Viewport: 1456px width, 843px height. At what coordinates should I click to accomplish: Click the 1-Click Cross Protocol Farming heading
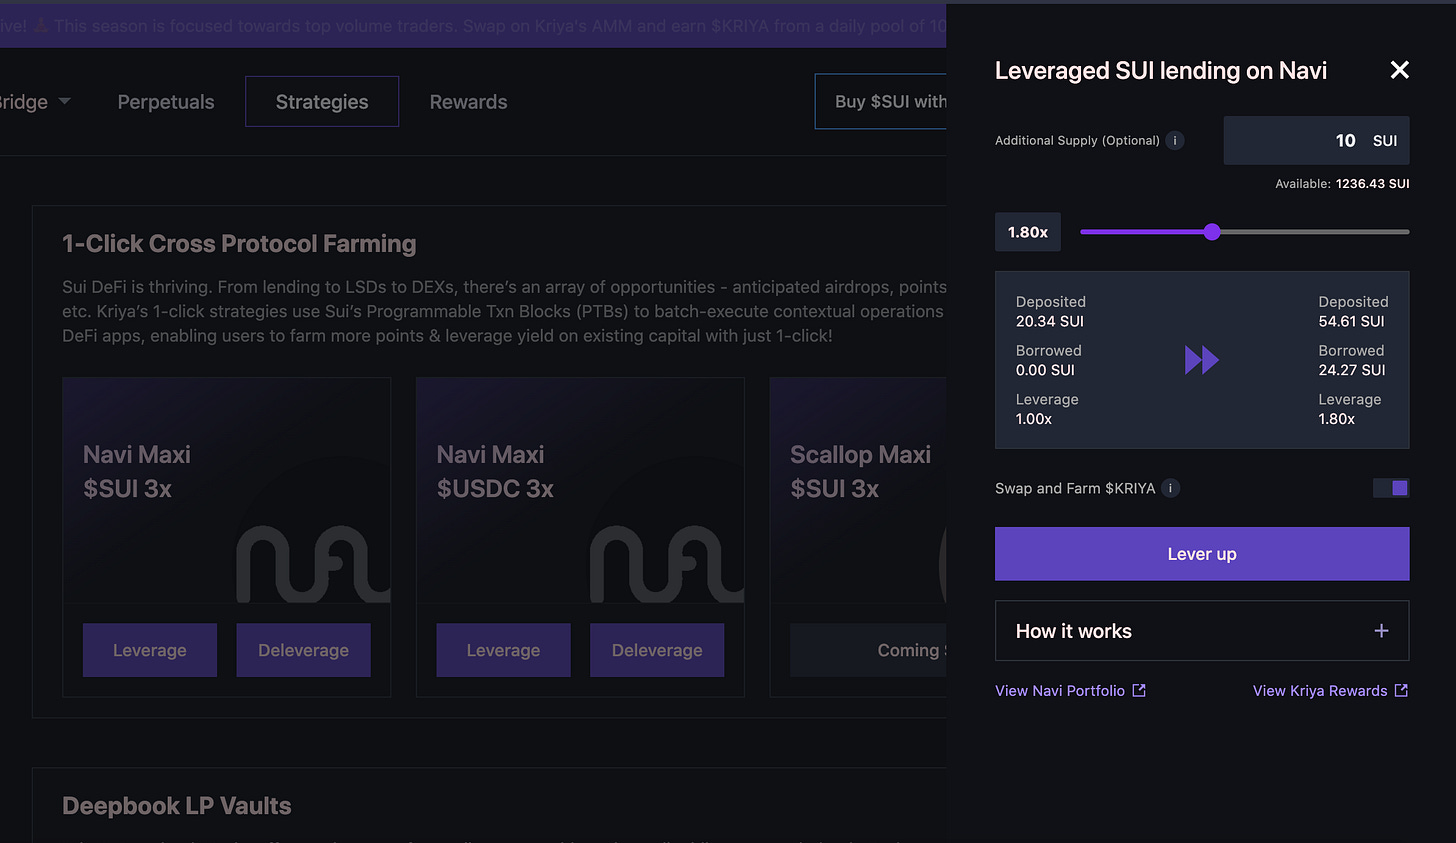(x=239, y=244)
